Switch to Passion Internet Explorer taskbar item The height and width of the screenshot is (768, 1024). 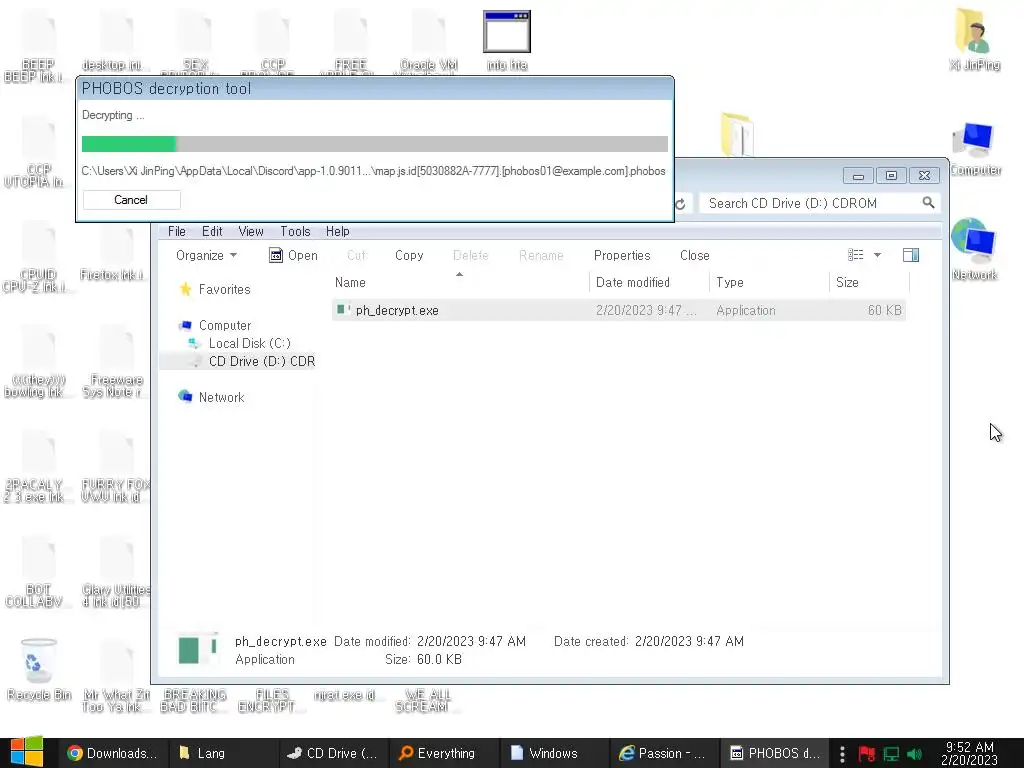[664, 753]
